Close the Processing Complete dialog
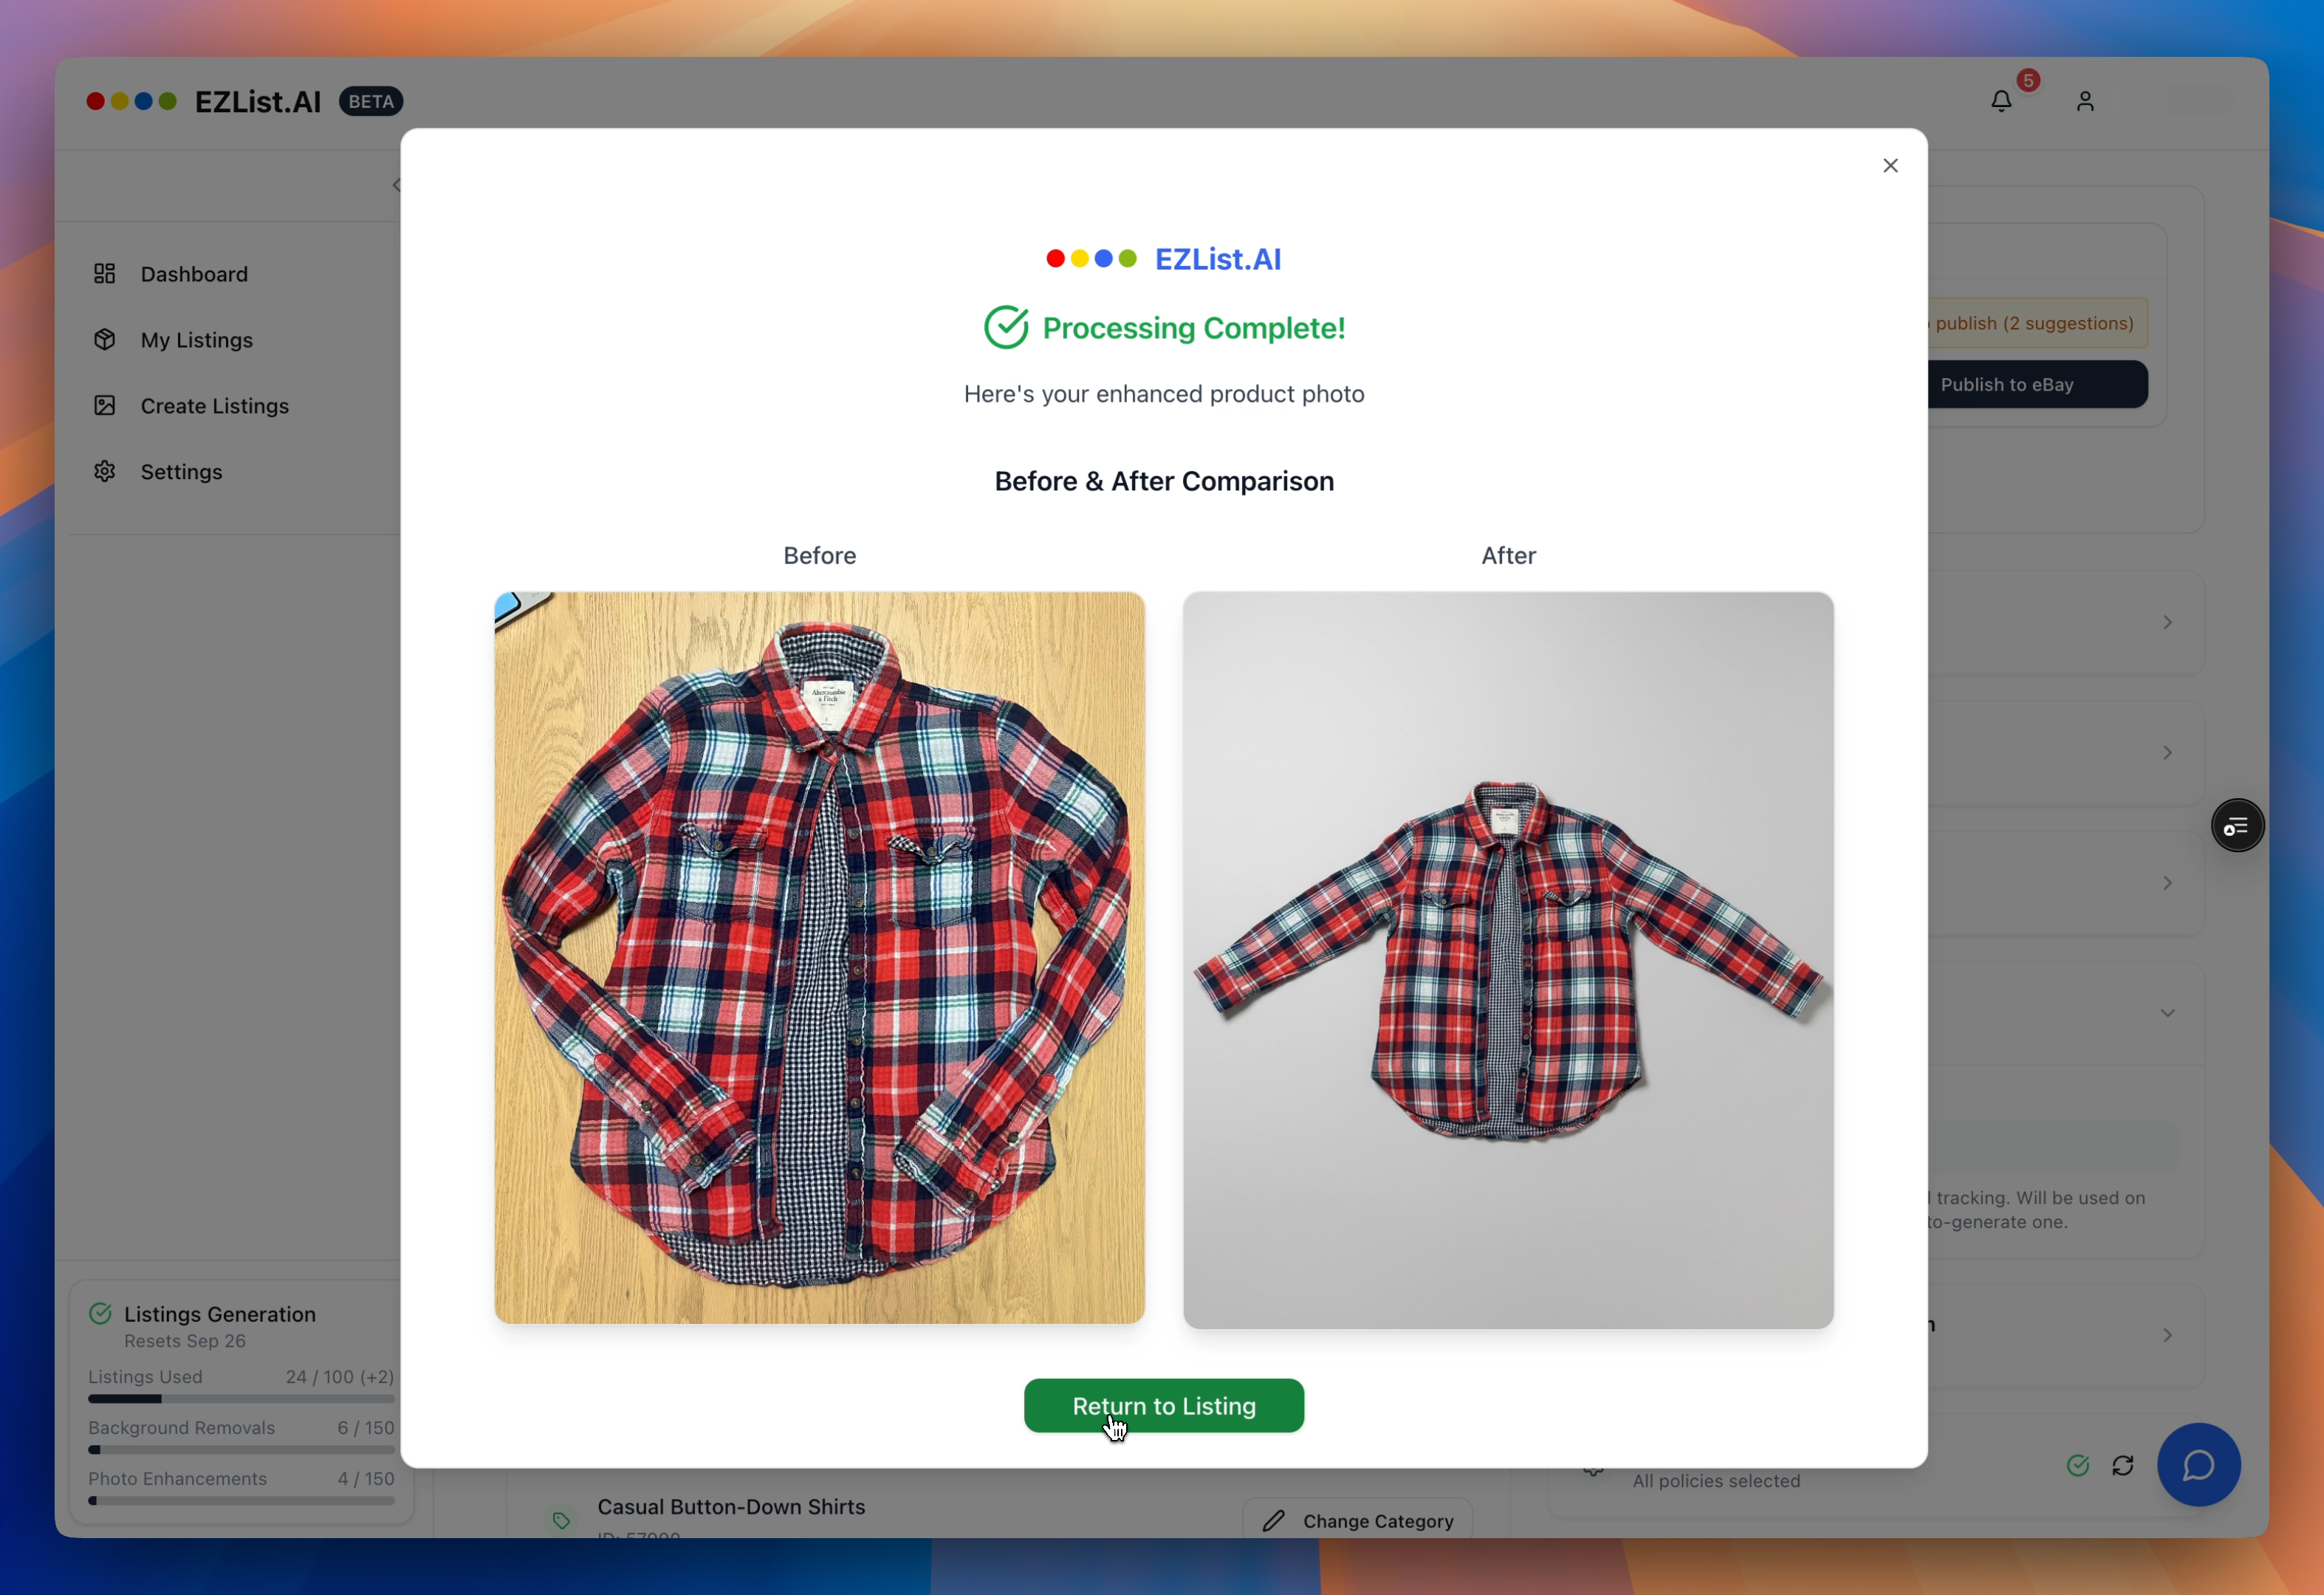The width and height of the screenshot is (2324, 1595). [1890, 166]
